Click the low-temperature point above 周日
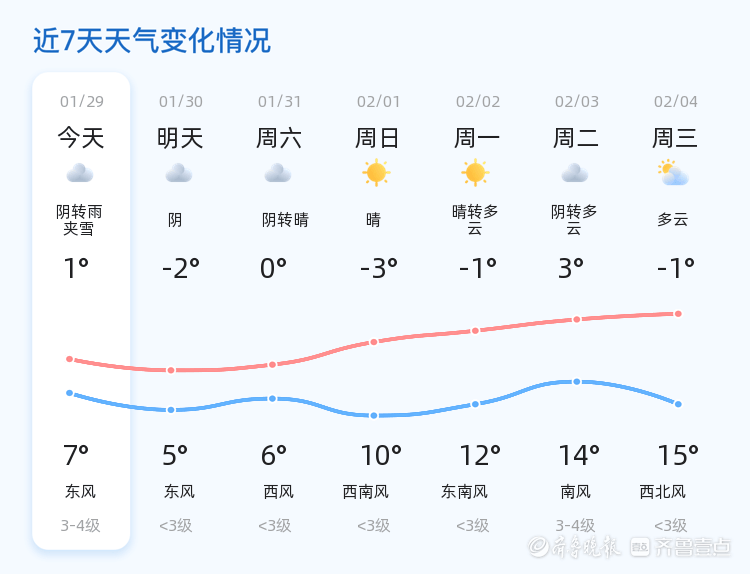The height and width of the screenshot is (574, 750). (x=374, y=415)
